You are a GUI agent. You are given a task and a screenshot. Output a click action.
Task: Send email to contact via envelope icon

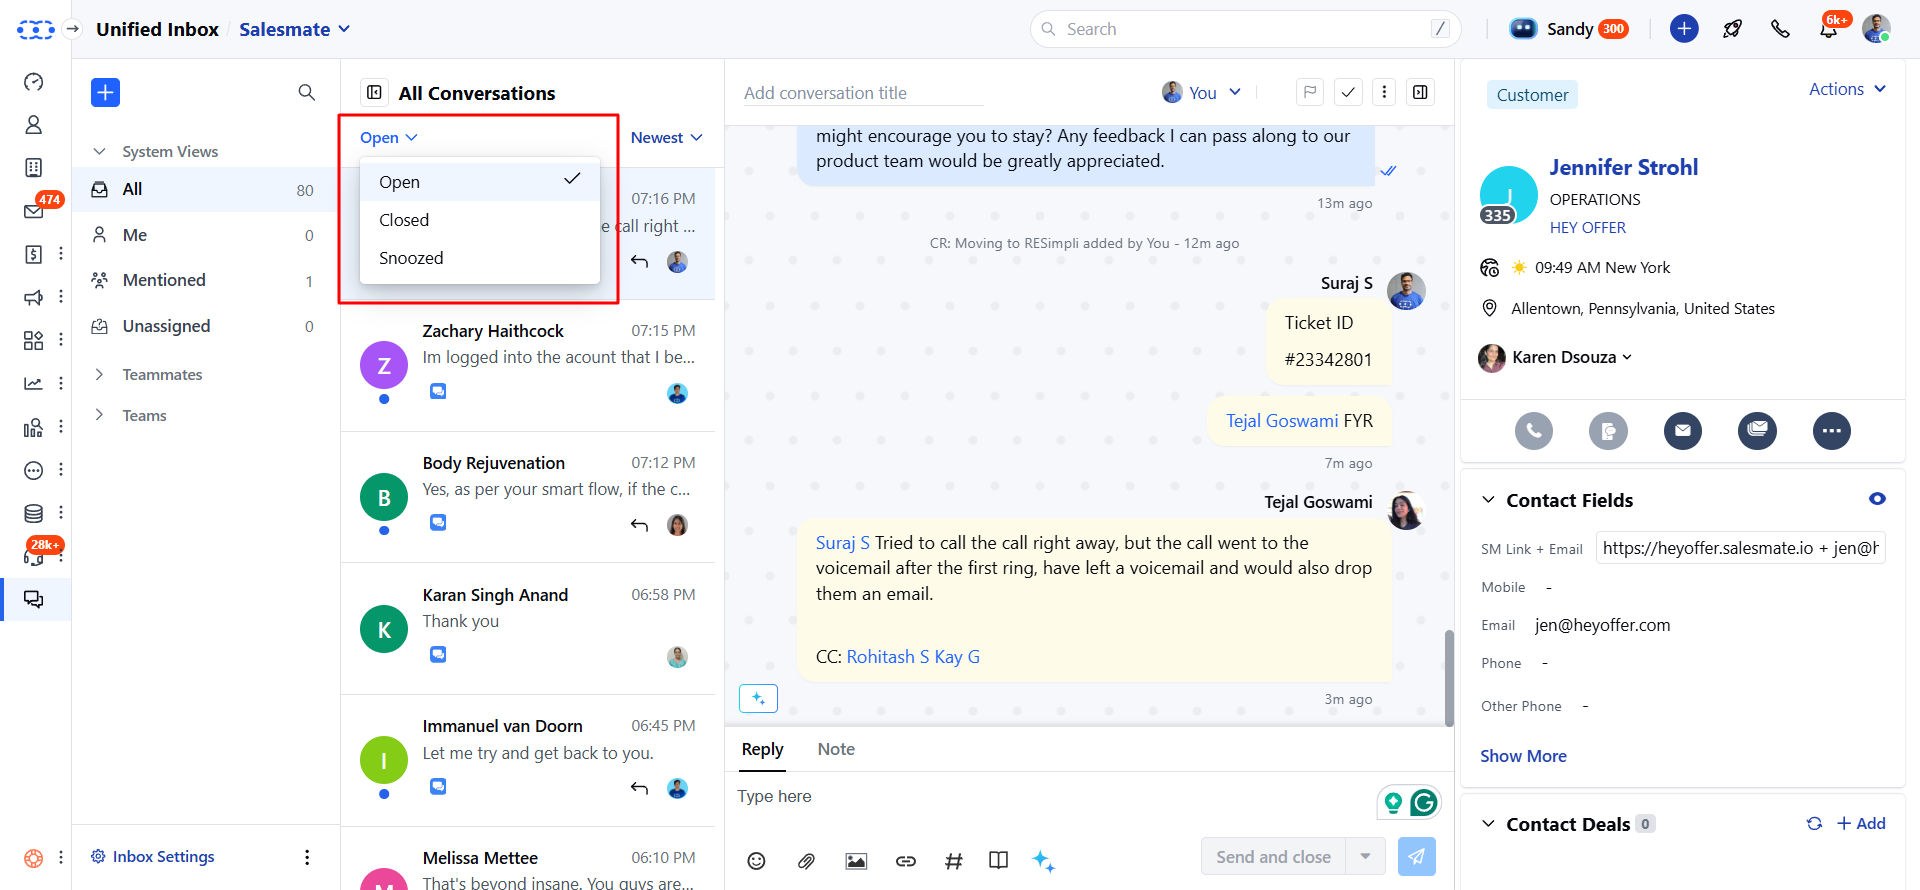[x=1683, y=431]
